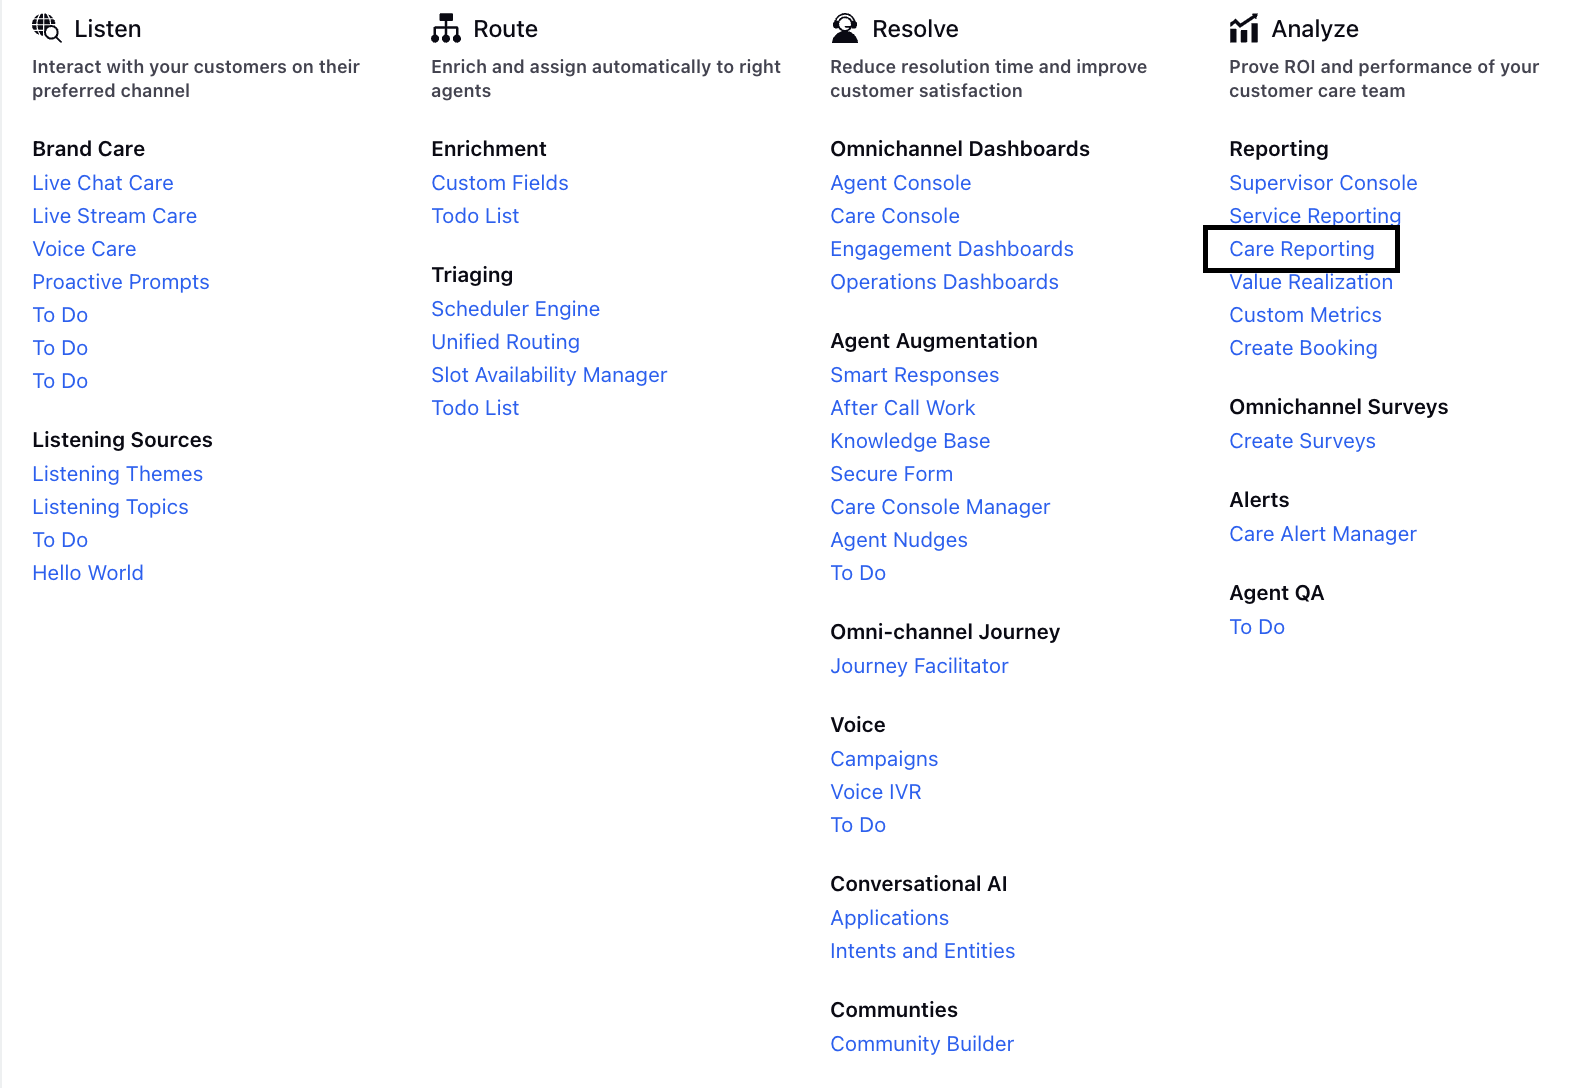Open Scheduler Engine link

[515, 309]
